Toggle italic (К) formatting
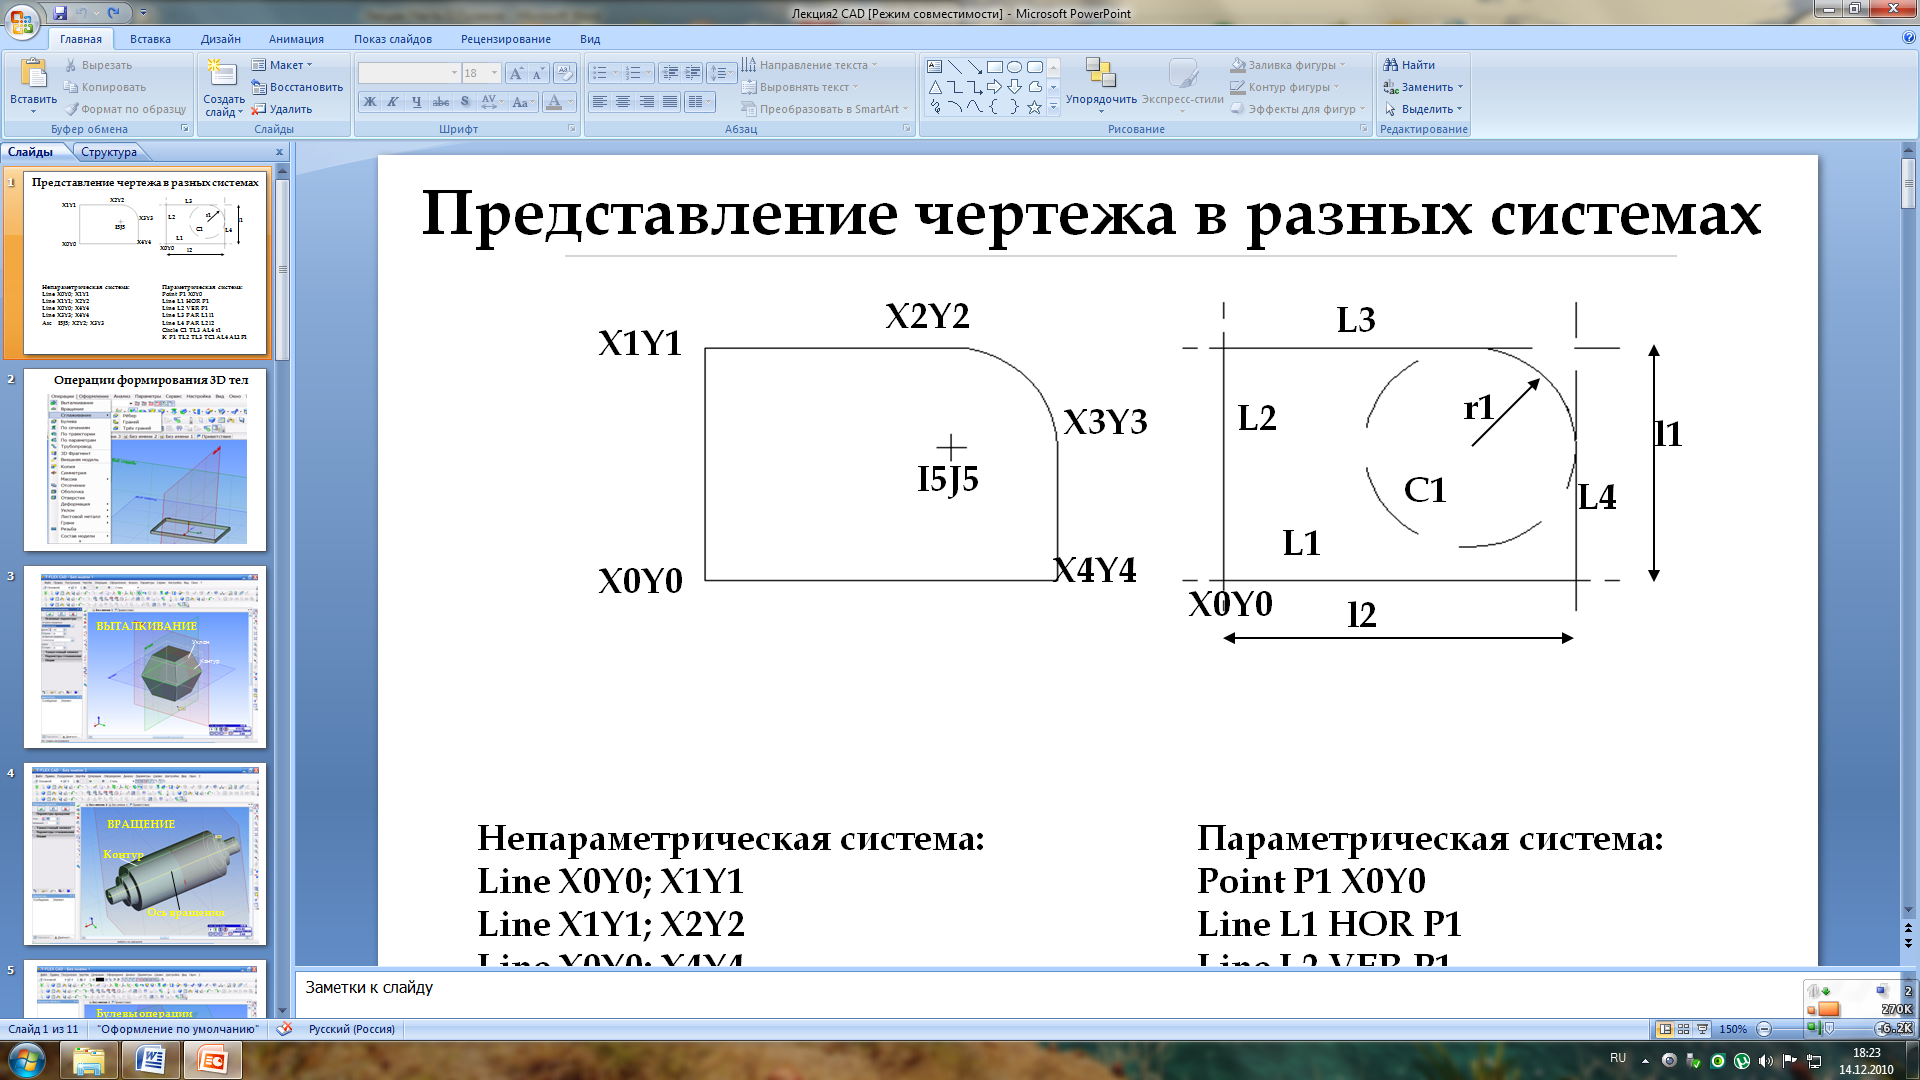The image size is (1920, 1080). coord(393,102)
